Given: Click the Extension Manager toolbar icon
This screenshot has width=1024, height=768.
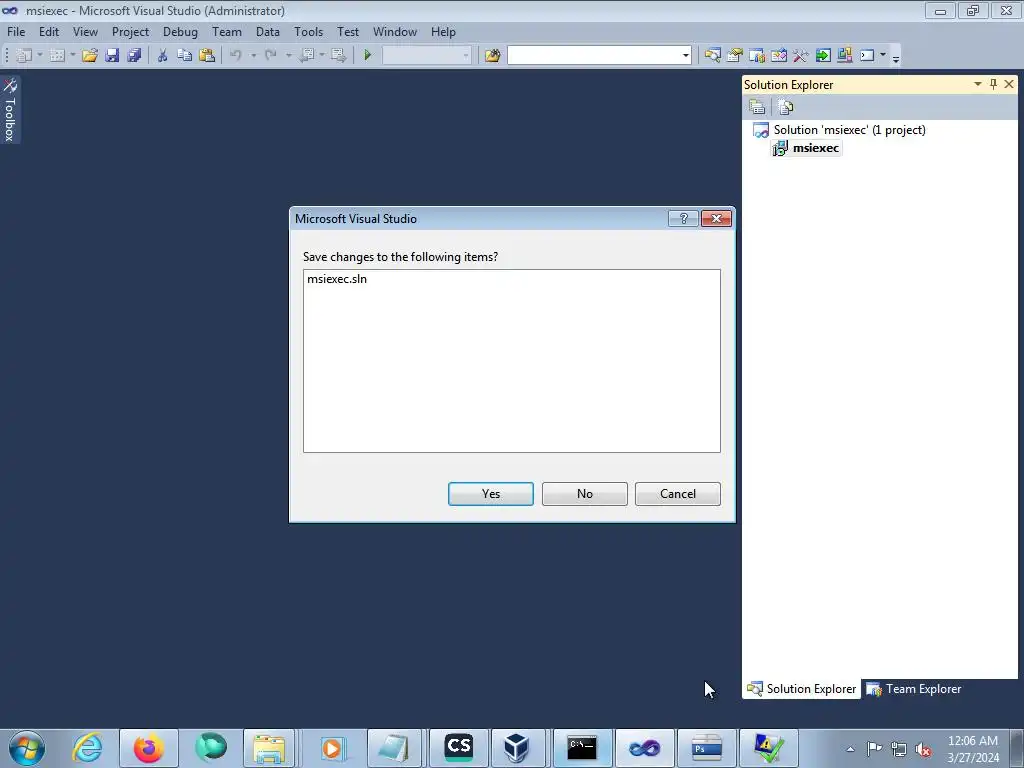Looking at the screenshot, I should [844, 56].
